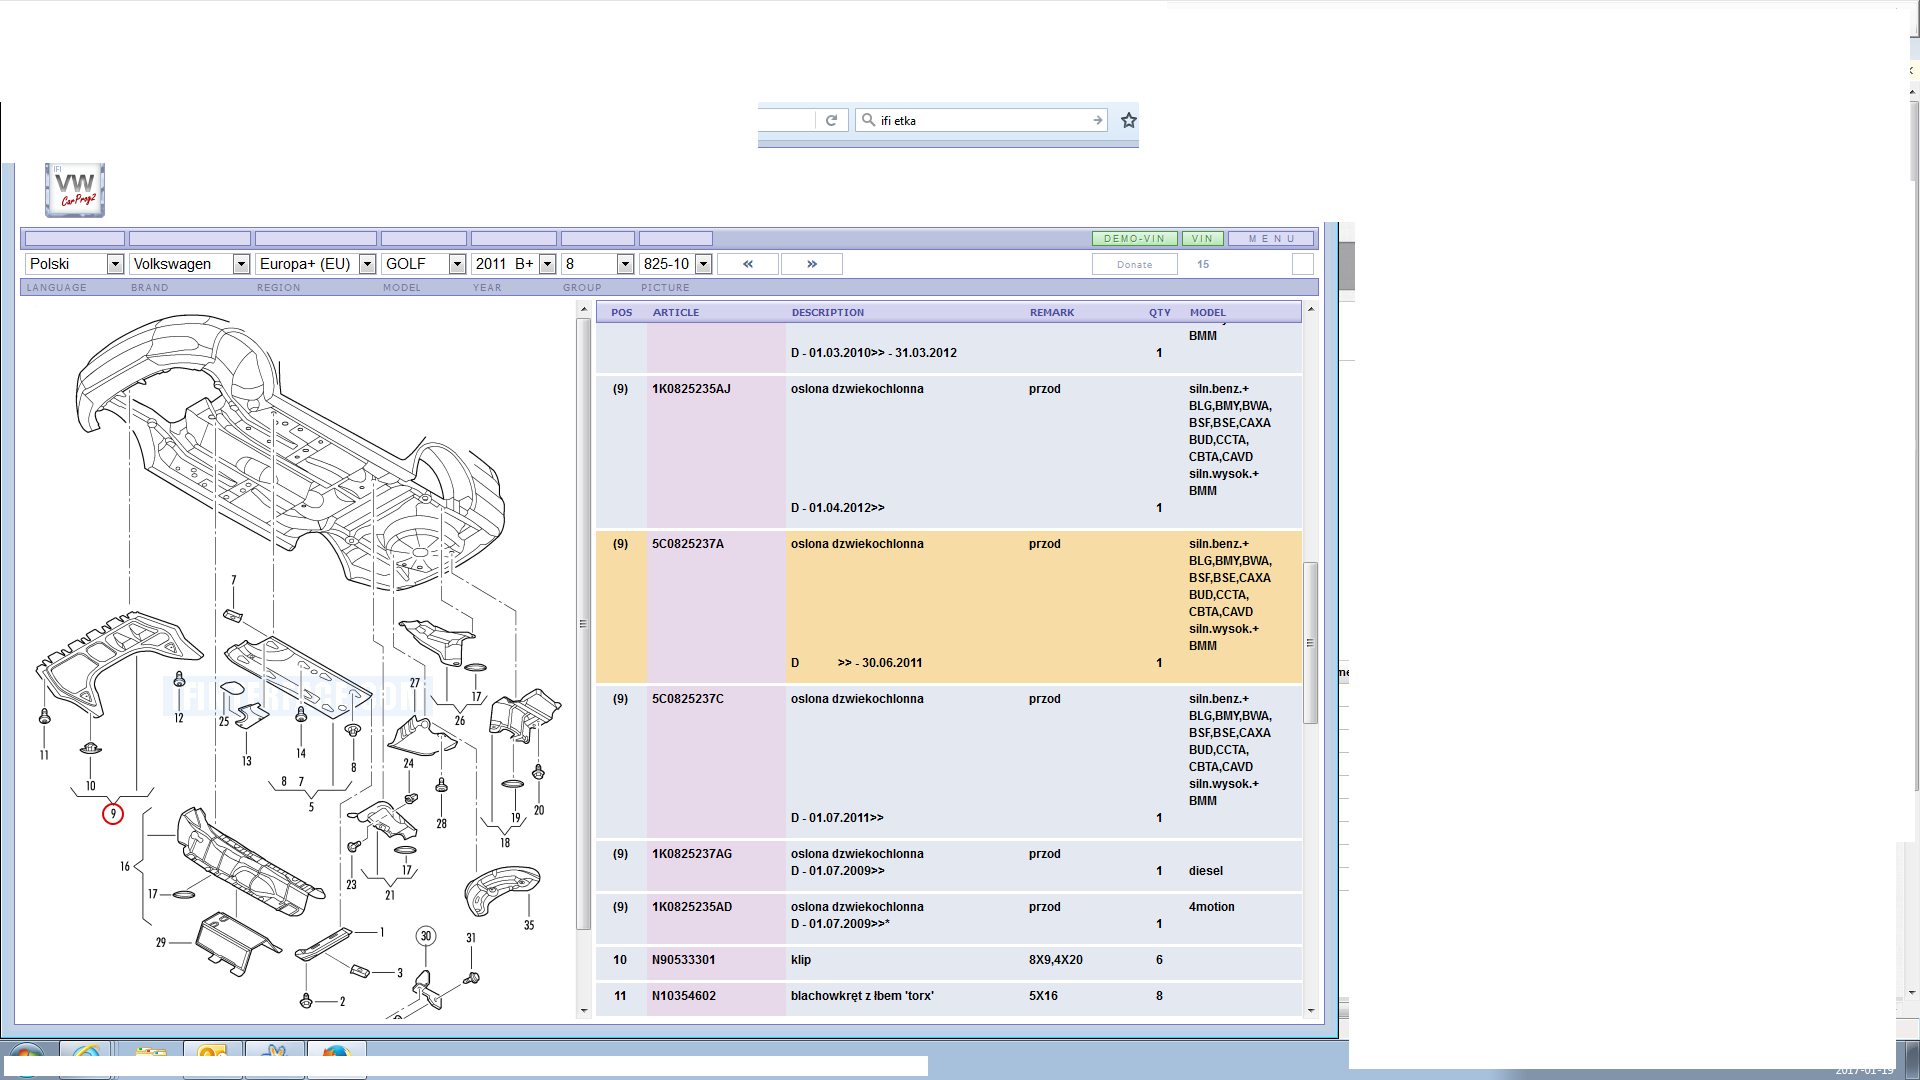Click the 'blachowkręt z łbem 'torx'' description
Screen dimensions: 1920x1080
[x=862, y=996]
